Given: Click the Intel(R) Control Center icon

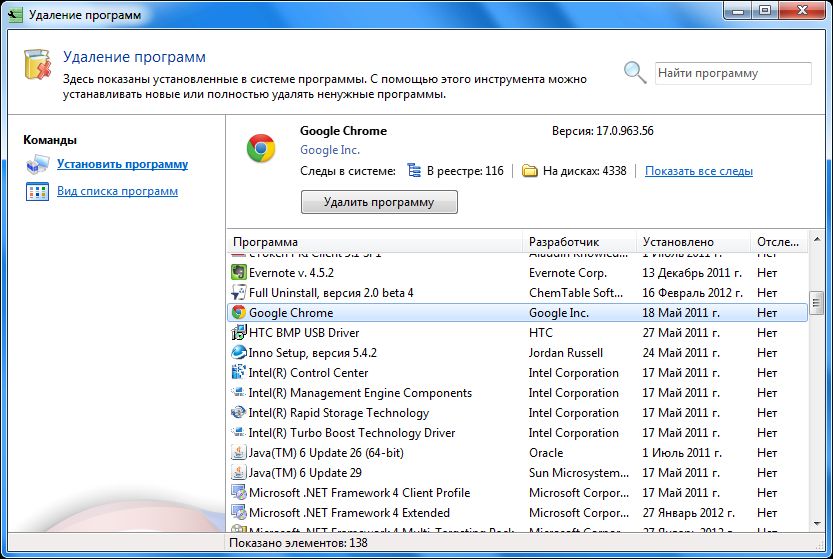Looking at the screenshot, I should (x=239, y=372).
